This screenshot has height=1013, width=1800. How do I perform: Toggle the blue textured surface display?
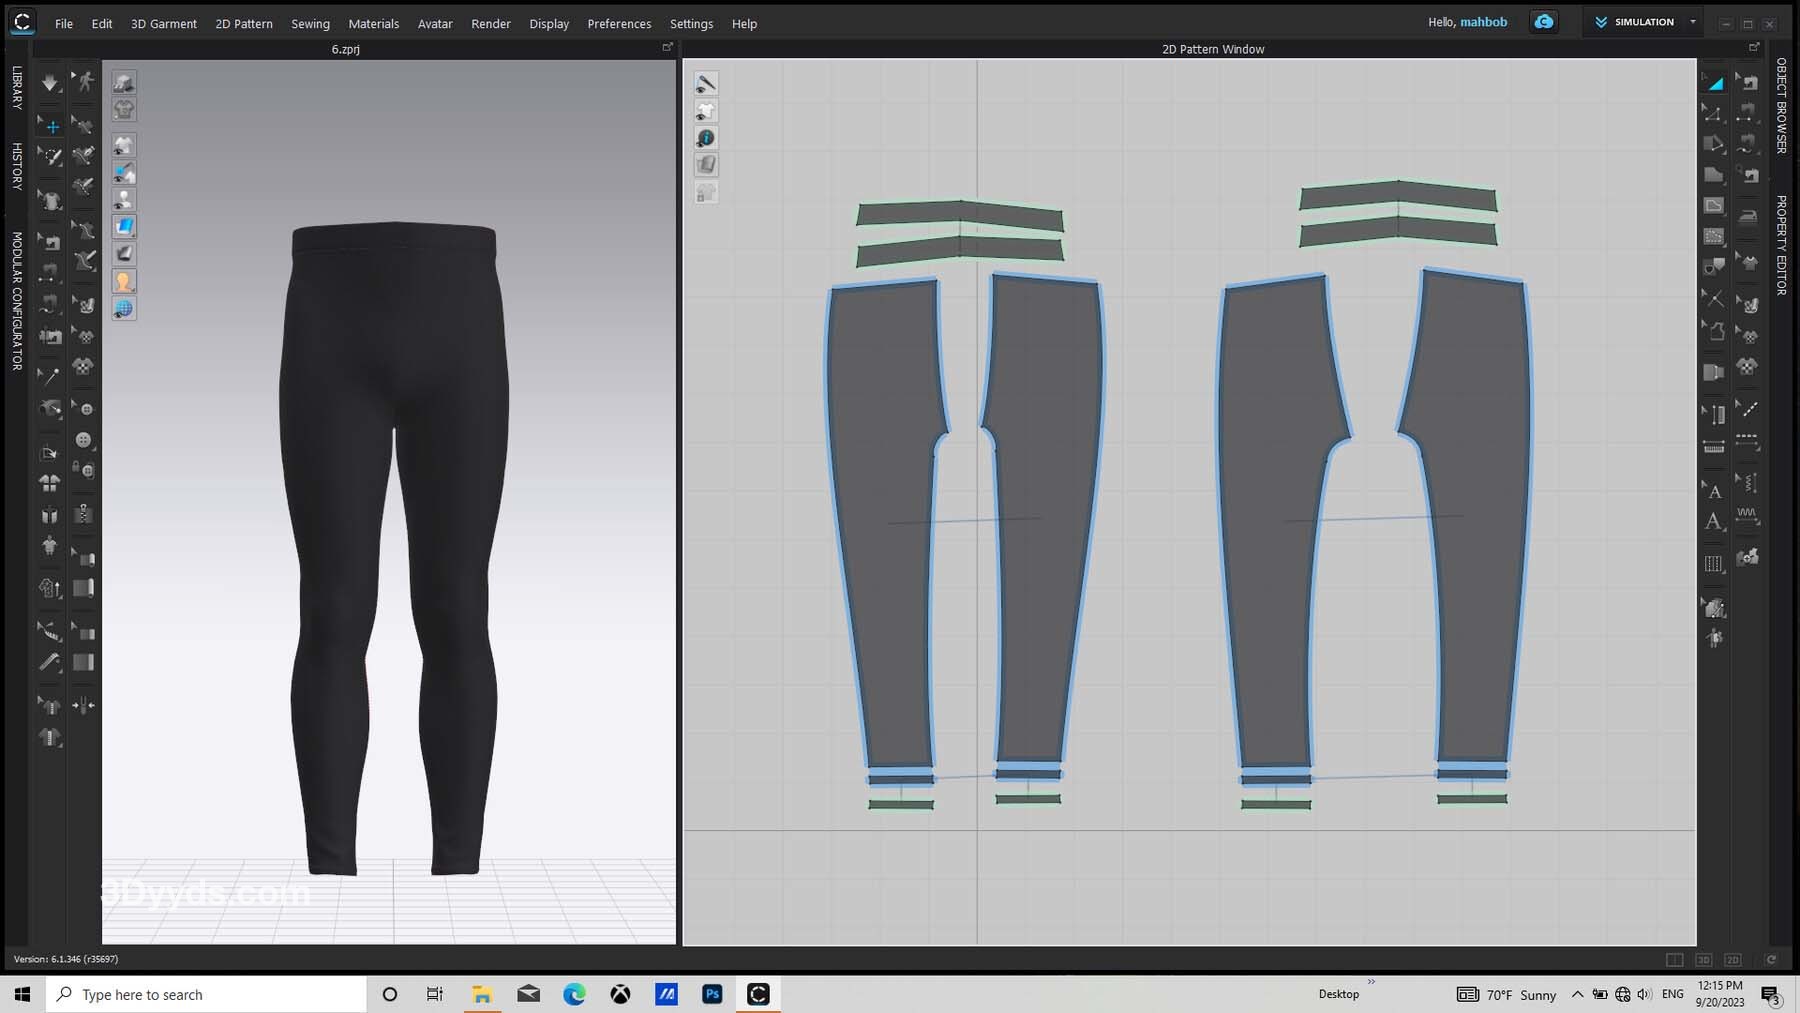124,227
